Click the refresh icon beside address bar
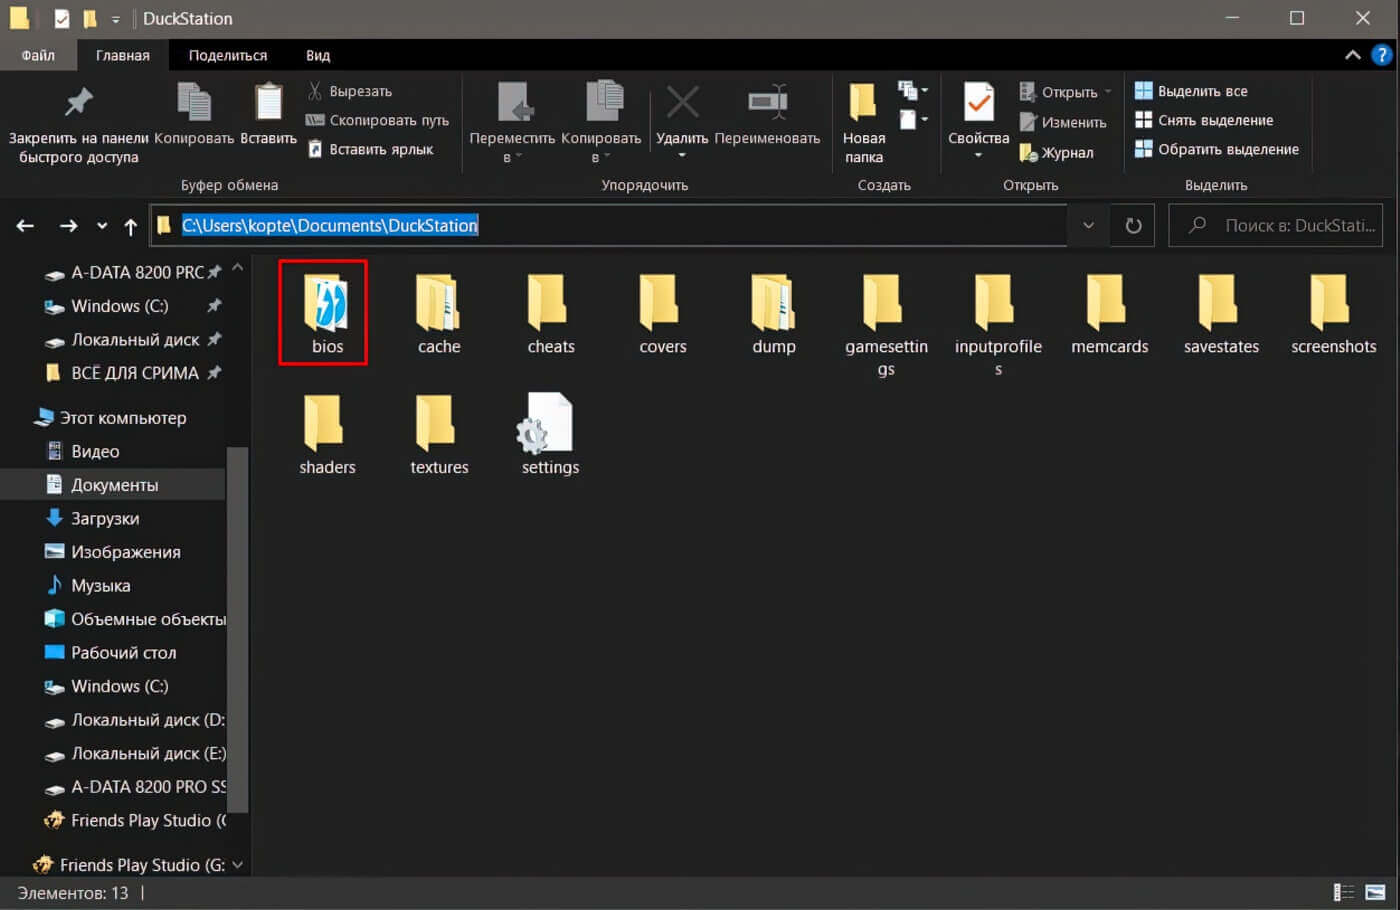 click(x=1133, y=226)
